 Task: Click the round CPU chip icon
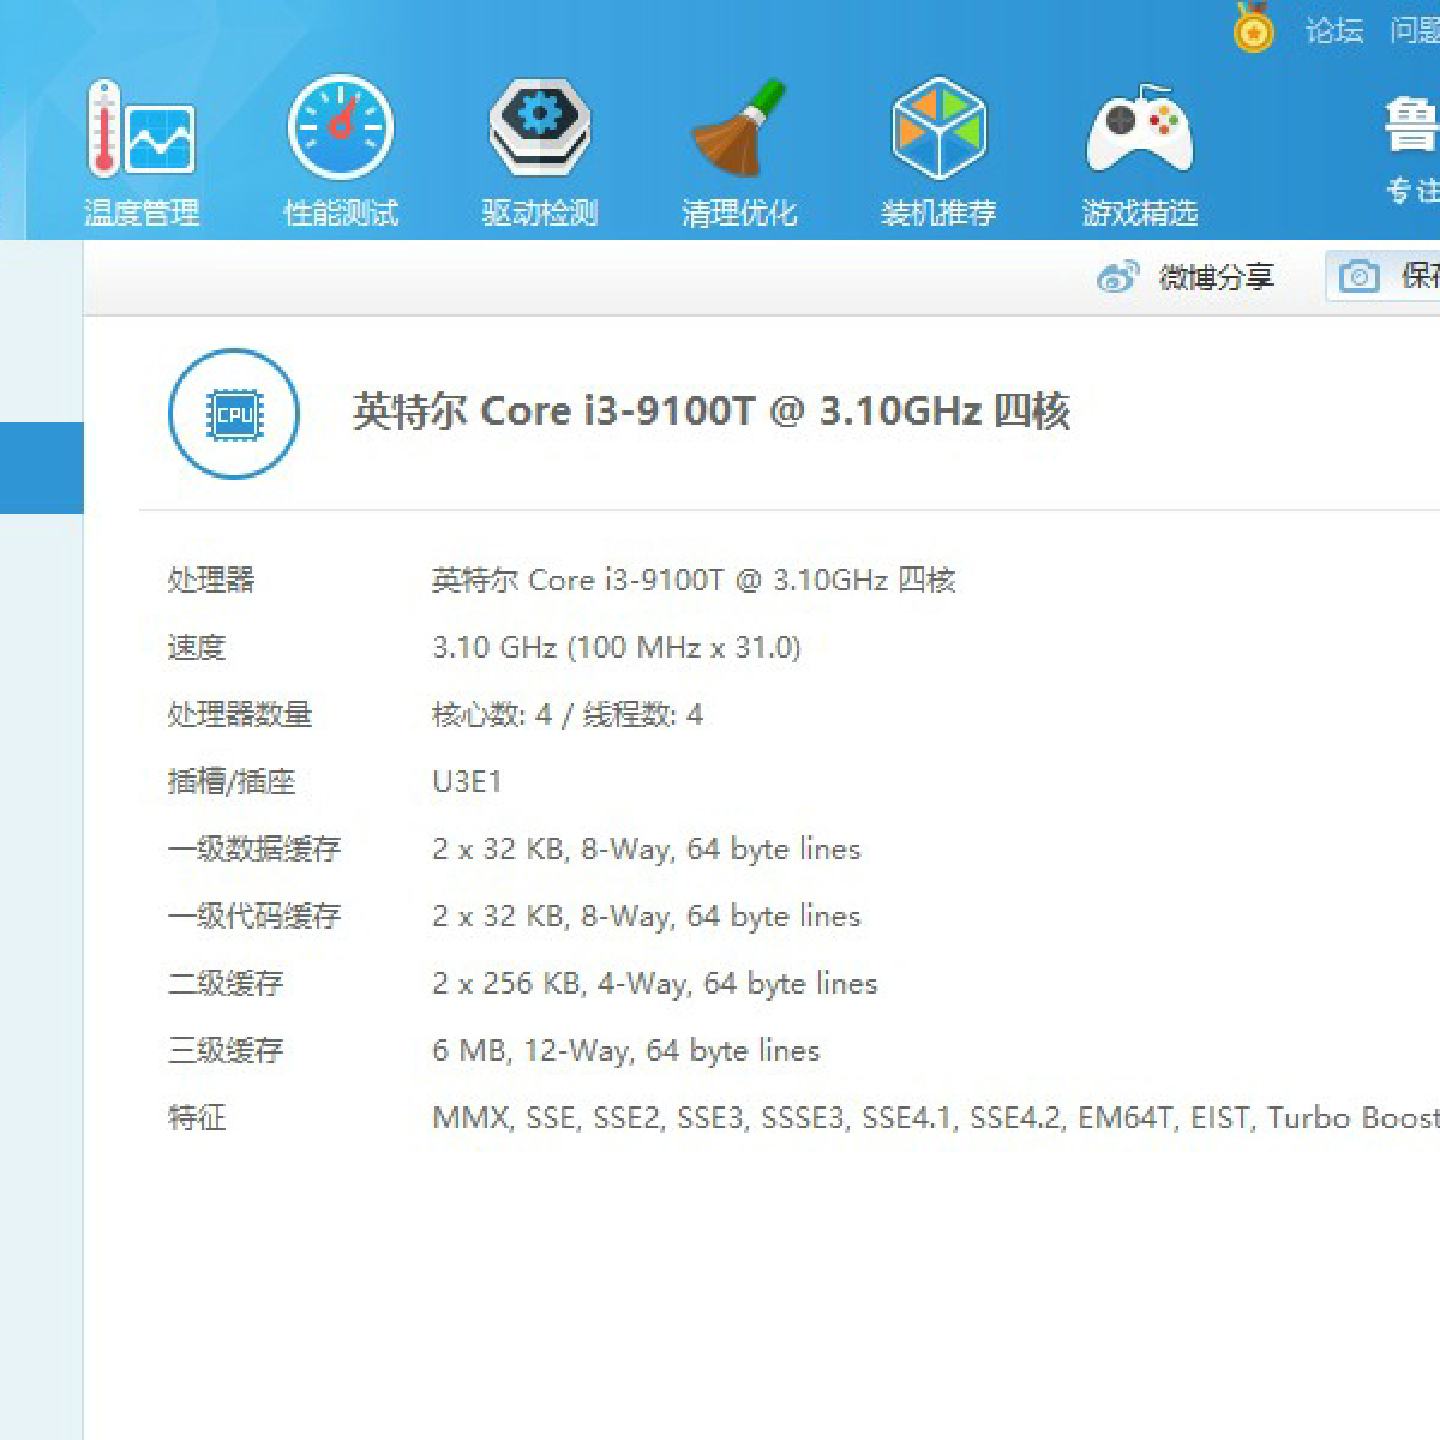click(x=234, y=413)
